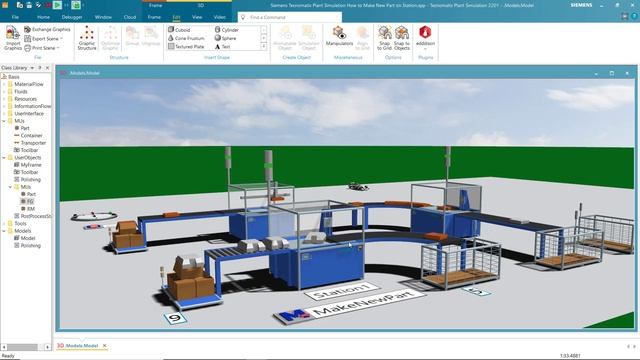The width and height of the screenshot is (640, 360).
Task: Open the Window tab
Action: (x=103, y=17)
